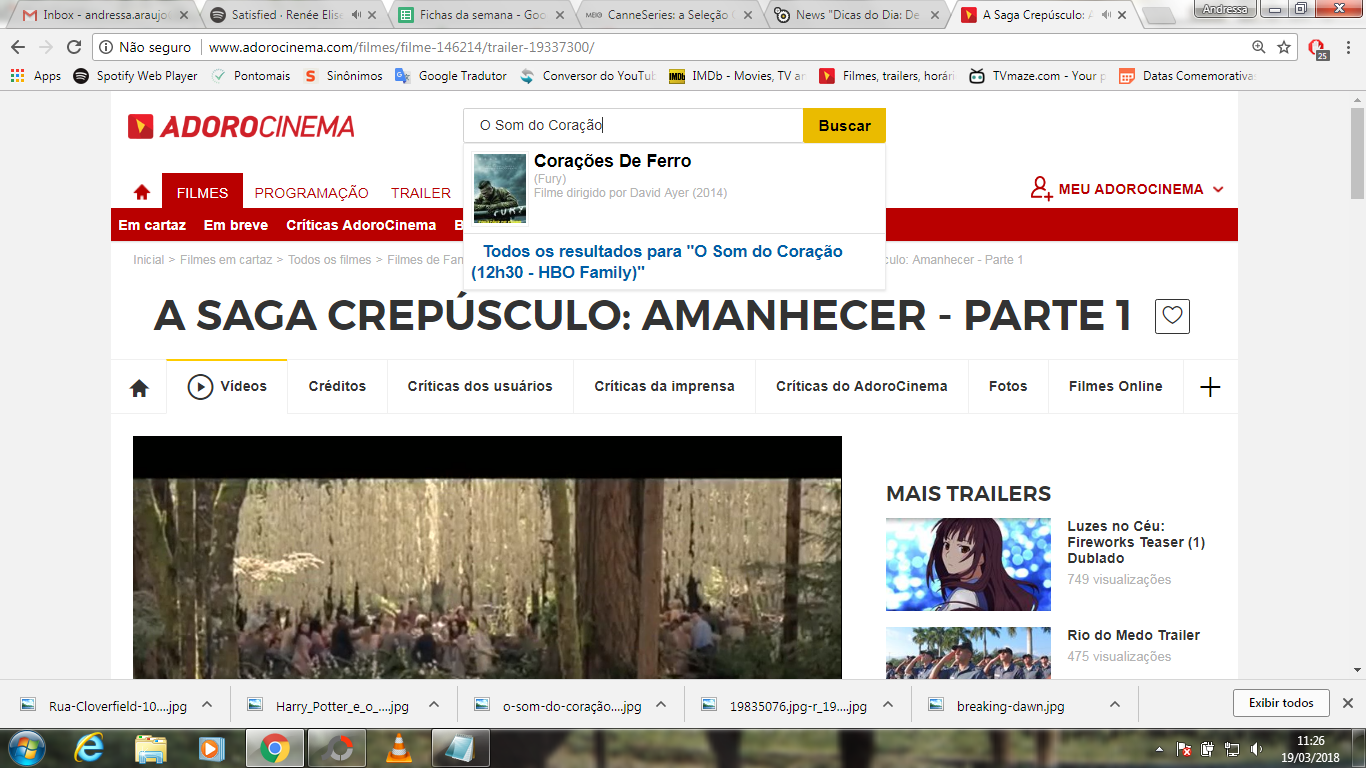
Task: Open the Chrome menu with the three dots
Action: (x=1349, y=47)
